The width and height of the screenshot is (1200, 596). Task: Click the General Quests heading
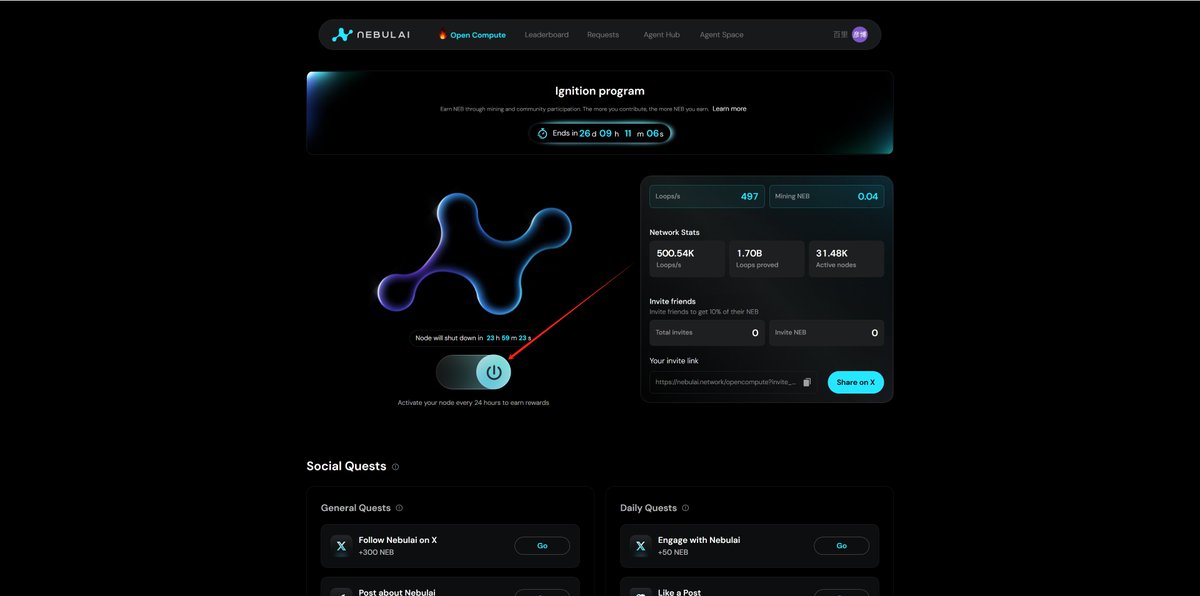point(355,508)
